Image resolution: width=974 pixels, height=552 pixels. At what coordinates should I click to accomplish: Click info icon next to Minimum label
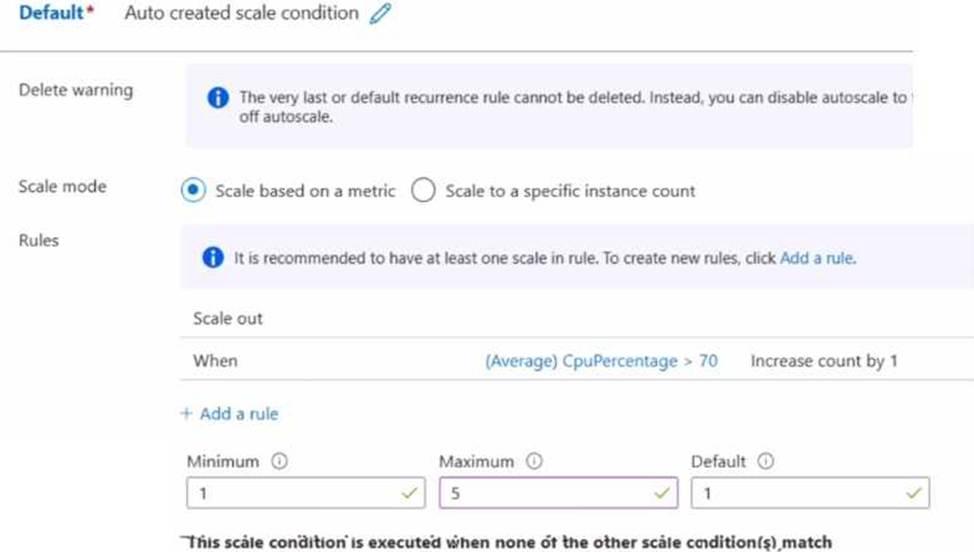click(280, 462)
